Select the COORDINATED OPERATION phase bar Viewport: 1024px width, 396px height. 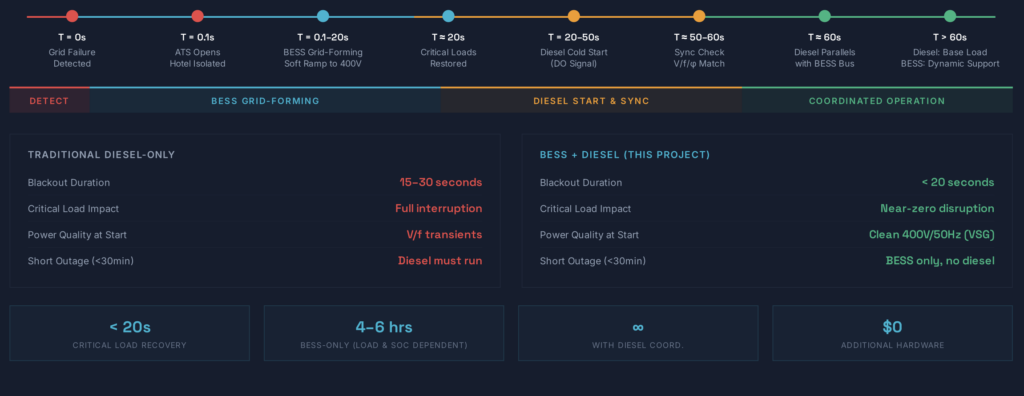coord(877,100)
